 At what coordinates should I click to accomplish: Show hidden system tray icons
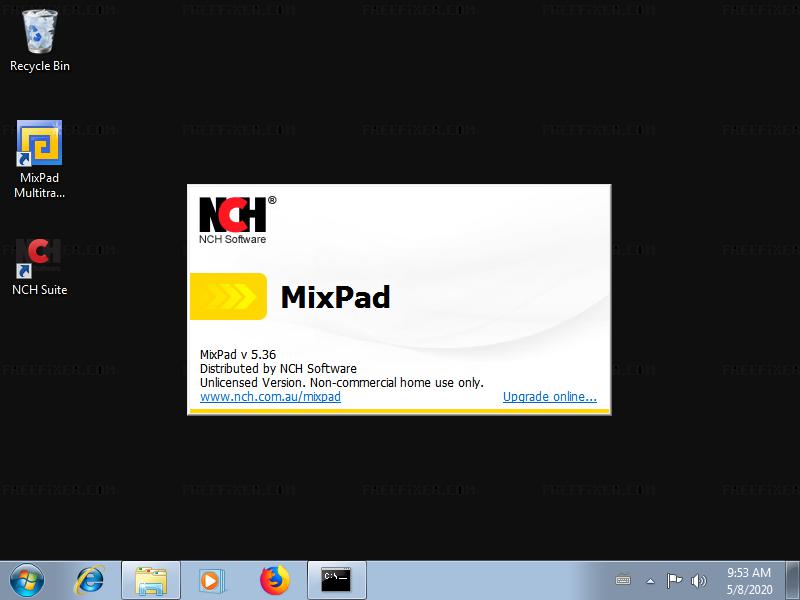[650, 581]
